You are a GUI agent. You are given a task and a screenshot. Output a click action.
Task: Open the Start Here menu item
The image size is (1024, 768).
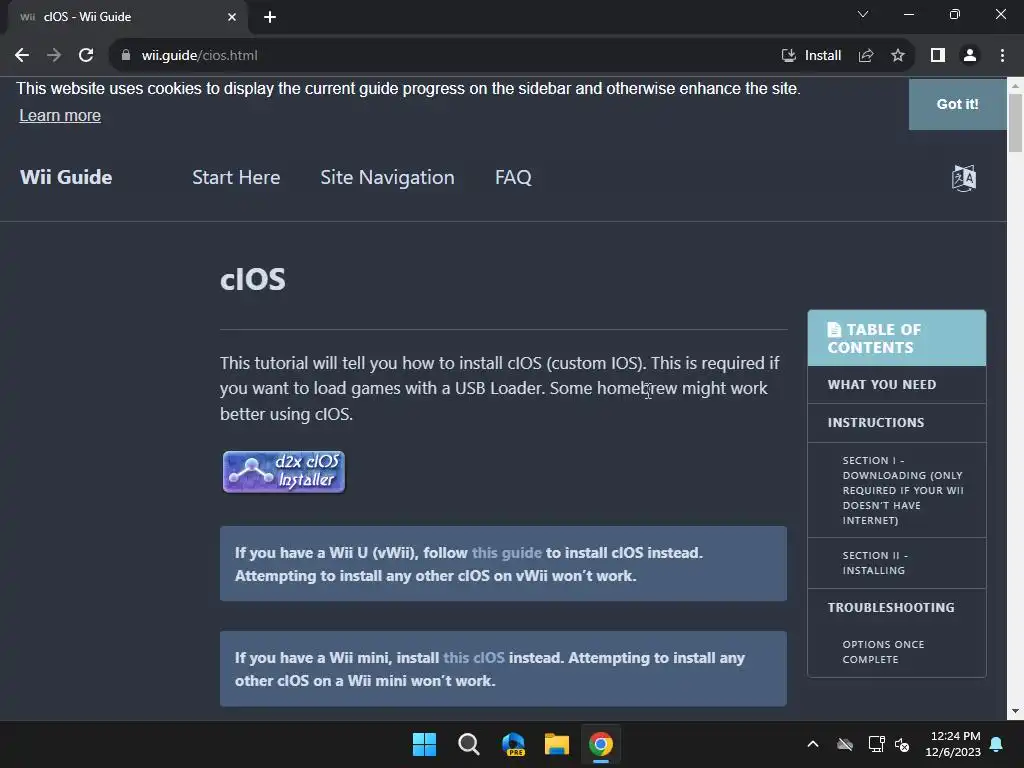tap(236, 177)
